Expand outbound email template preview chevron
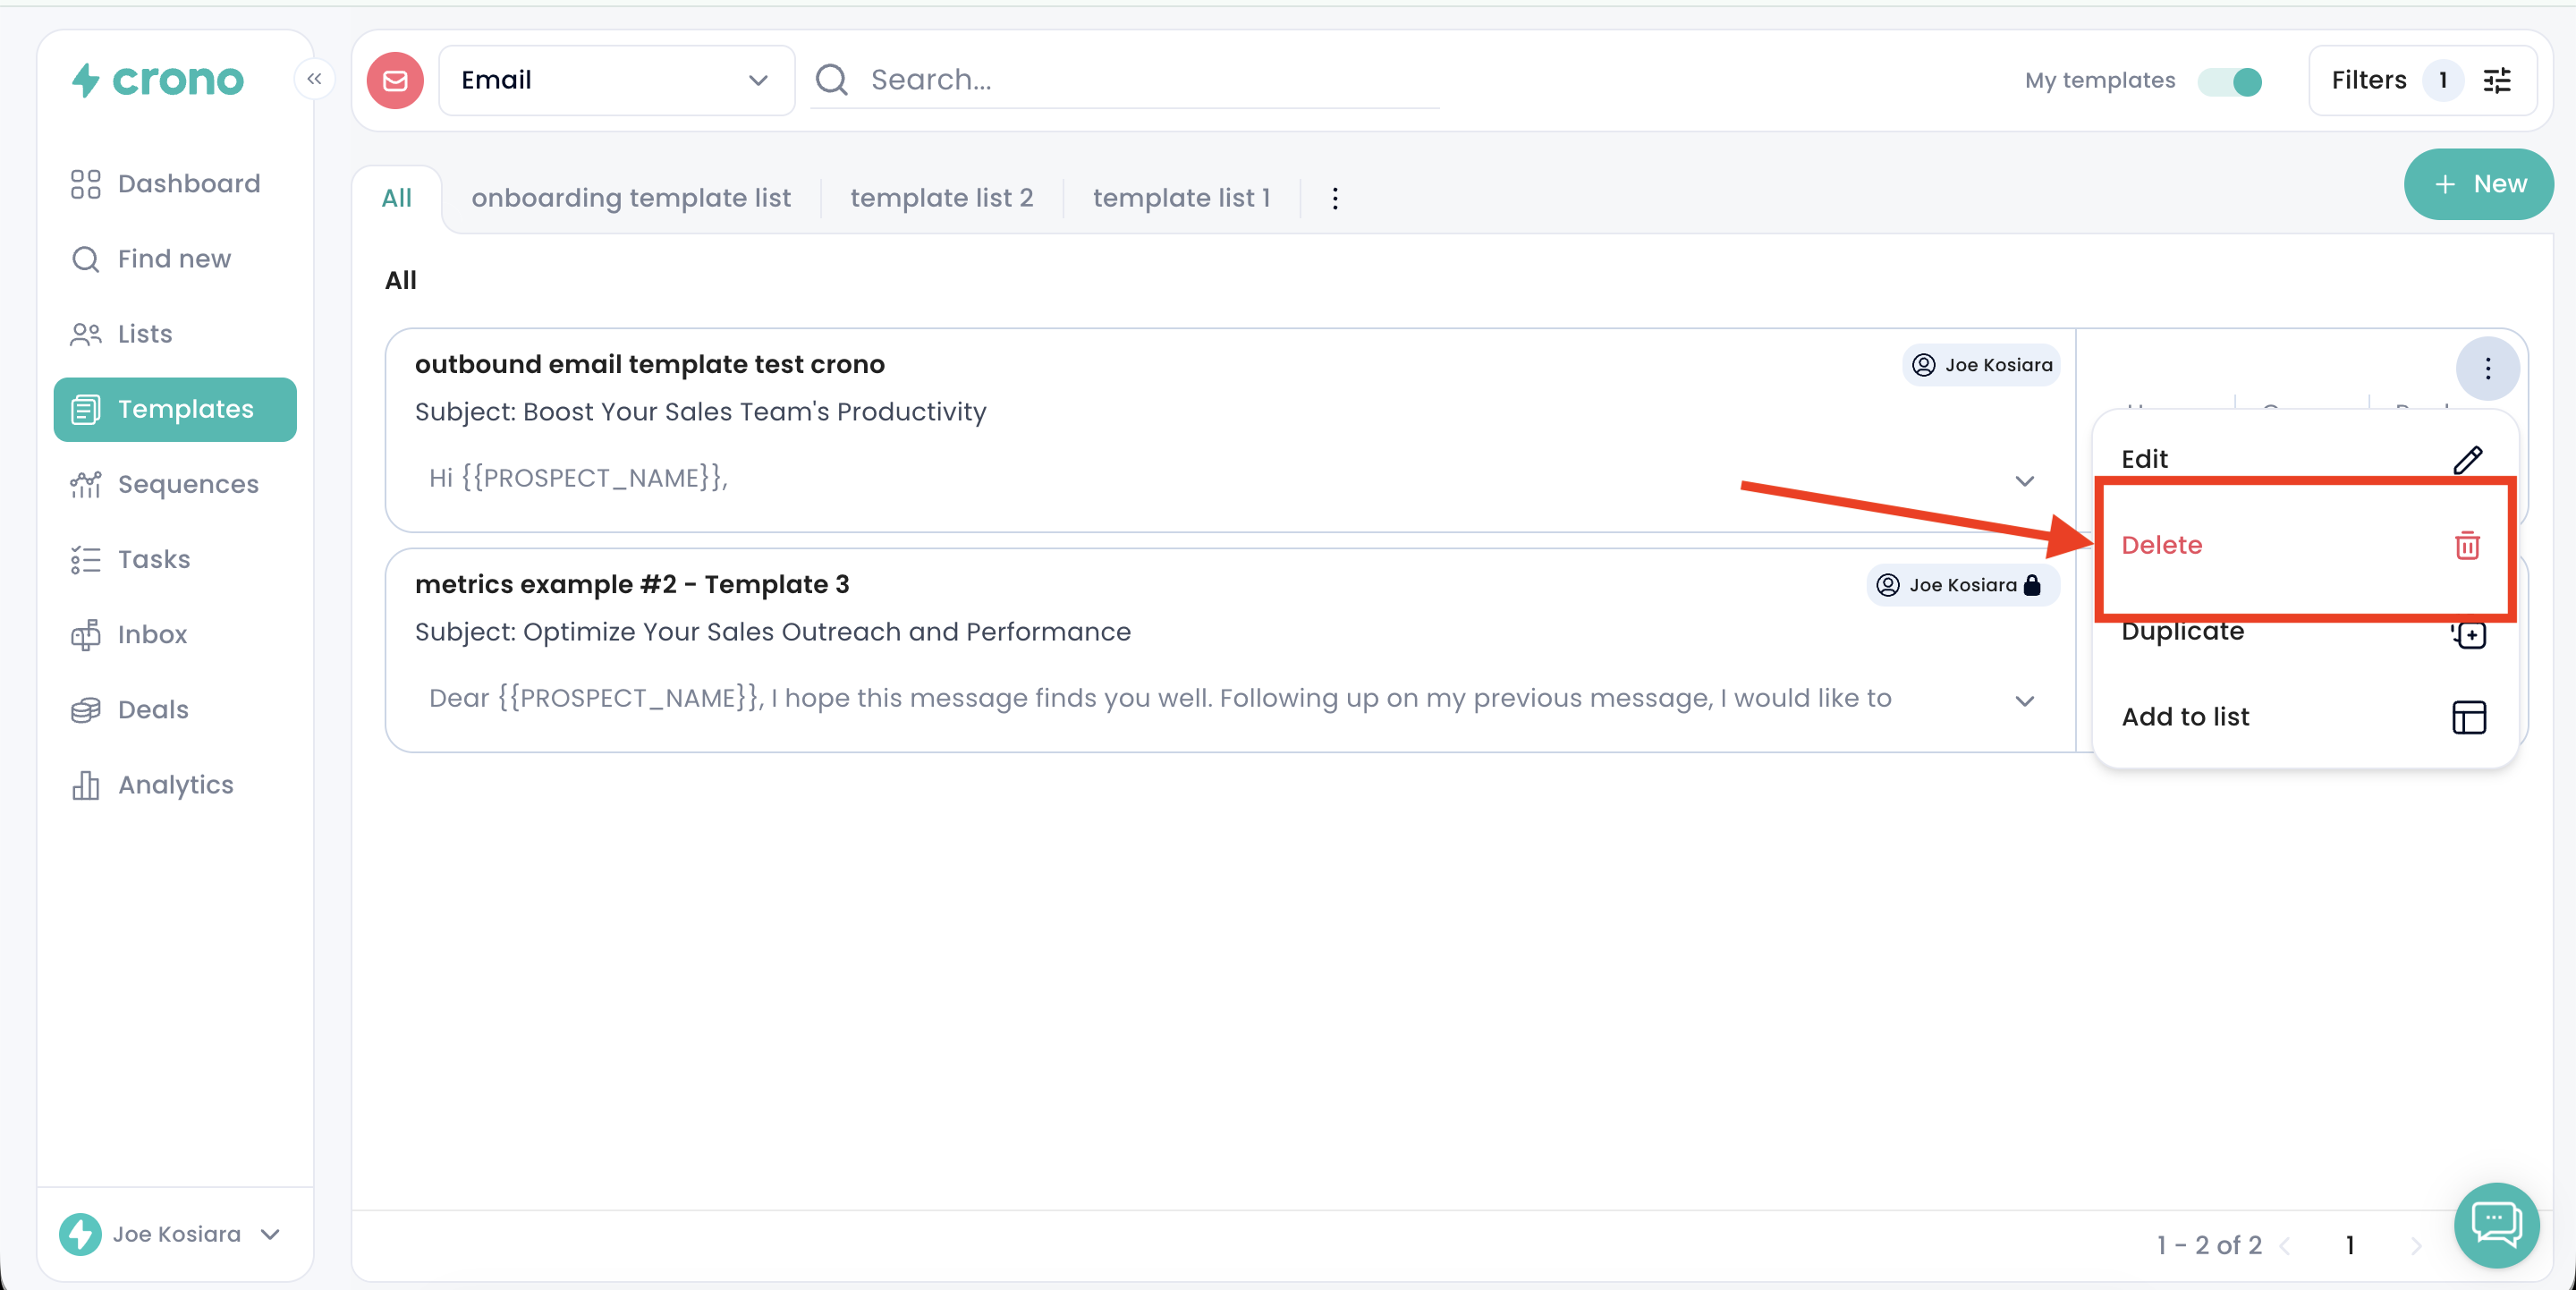The width and height of the screenshot is (2576, 1290). [x=2025, y=481]
